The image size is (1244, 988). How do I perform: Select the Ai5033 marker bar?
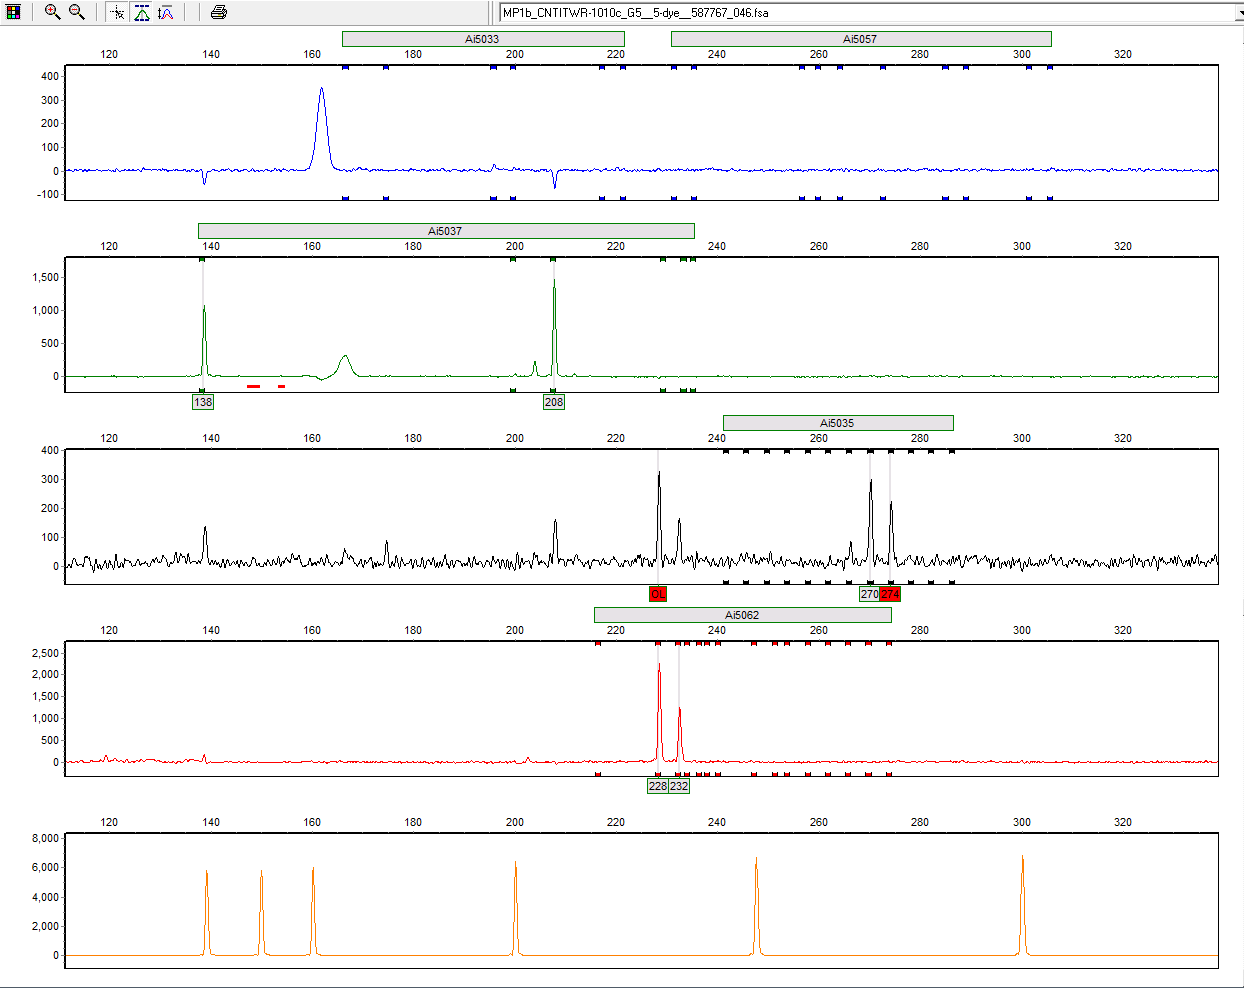[483, 39]
